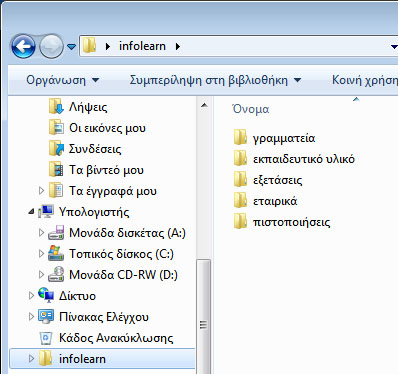
Task: Select infolearn in the navigation tree
Action: coord(82,359)
